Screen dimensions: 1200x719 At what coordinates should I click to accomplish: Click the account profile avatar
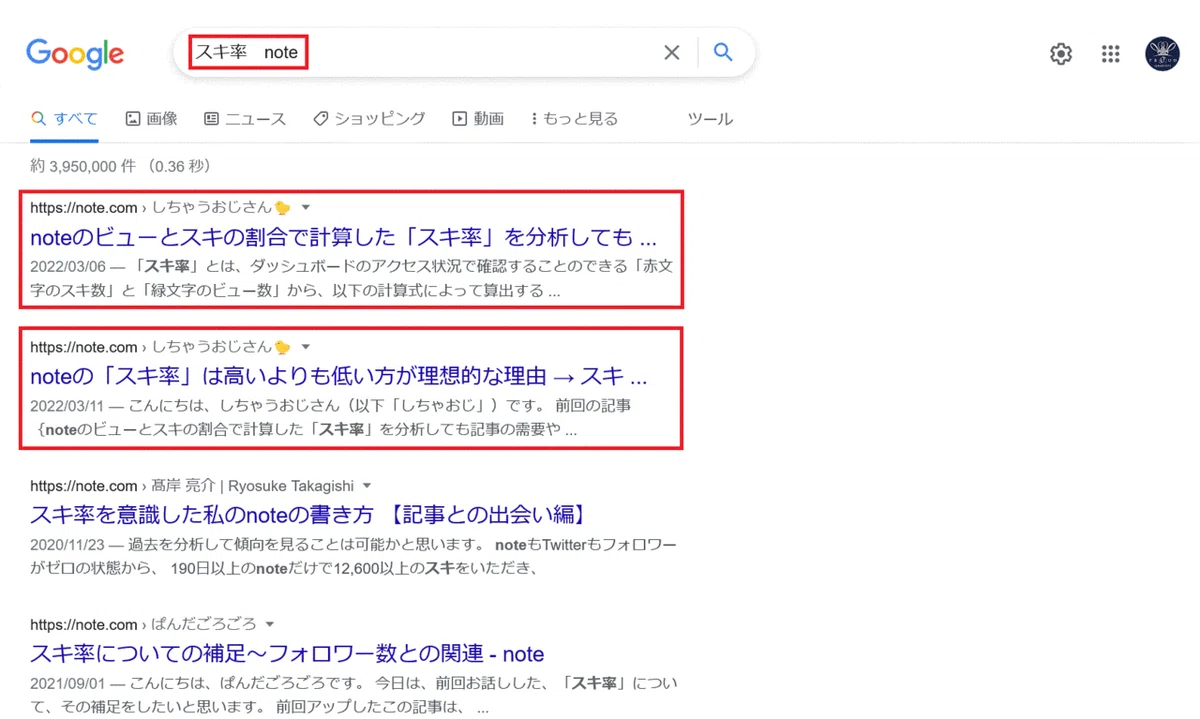point(1162,54)
